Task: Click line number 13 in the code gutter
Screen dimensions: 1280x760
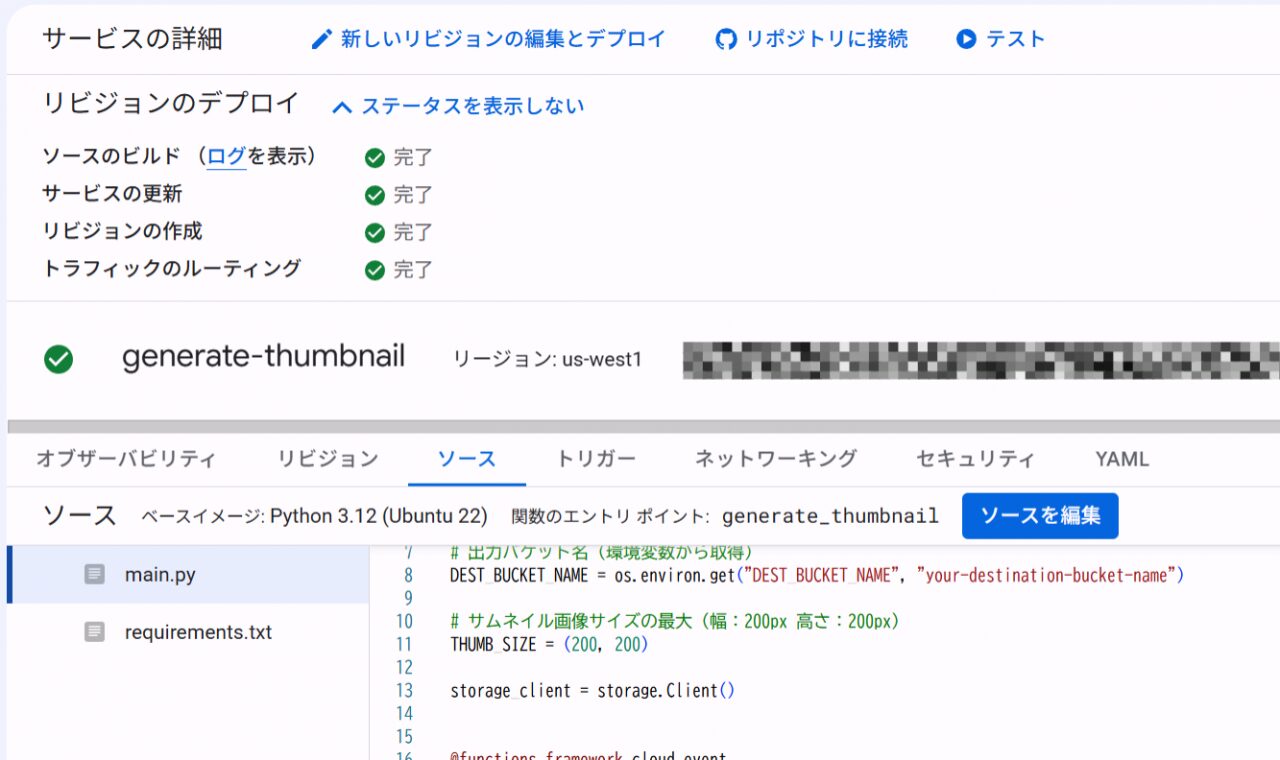Action: [x=404, y=691]
